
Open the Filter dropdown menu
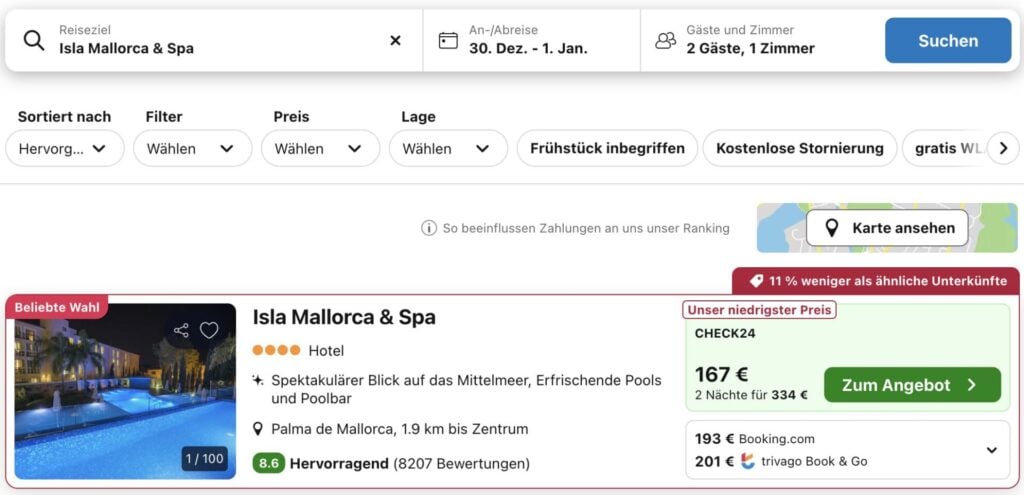point(192,148)
